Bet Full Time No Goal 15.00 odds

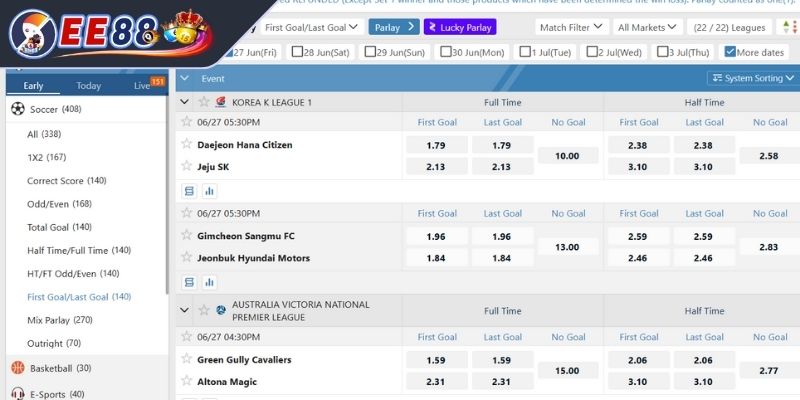567,371
